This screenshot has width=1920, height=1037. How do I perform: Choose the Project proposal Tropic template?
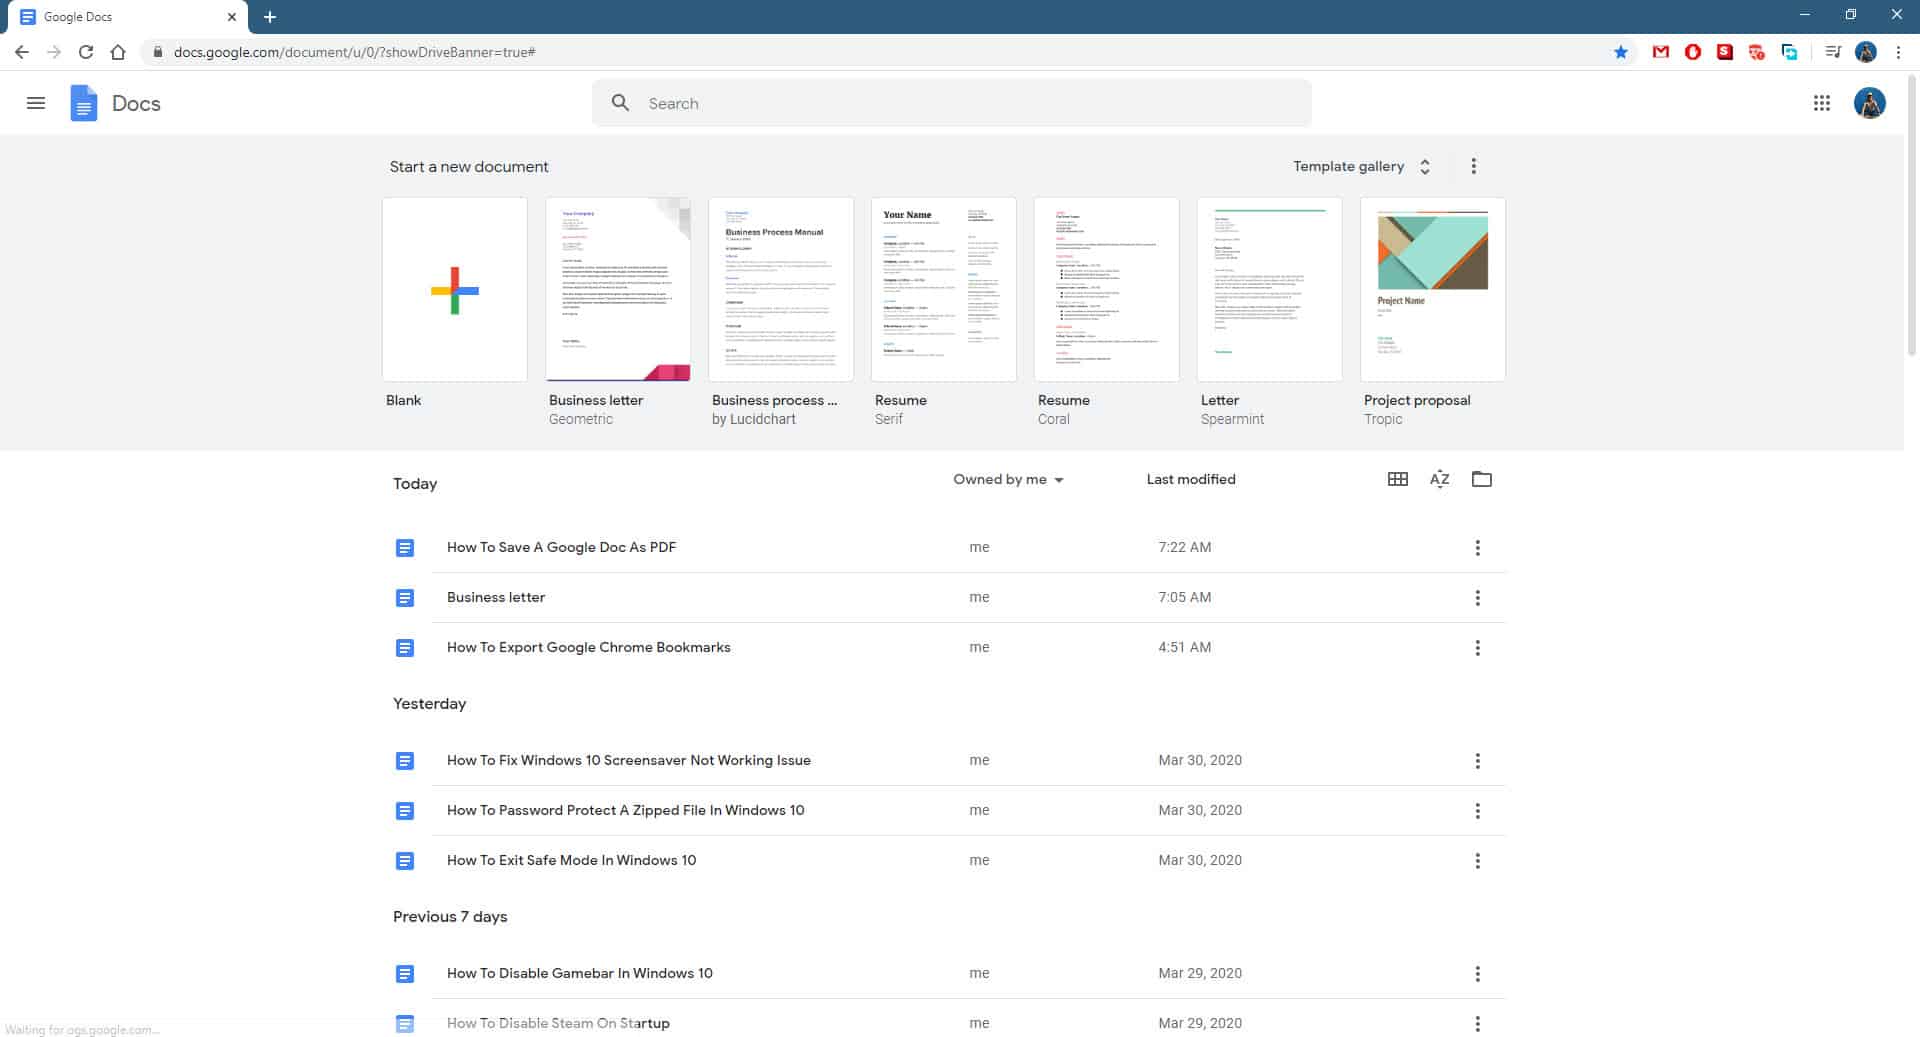tap(1433, 289)
